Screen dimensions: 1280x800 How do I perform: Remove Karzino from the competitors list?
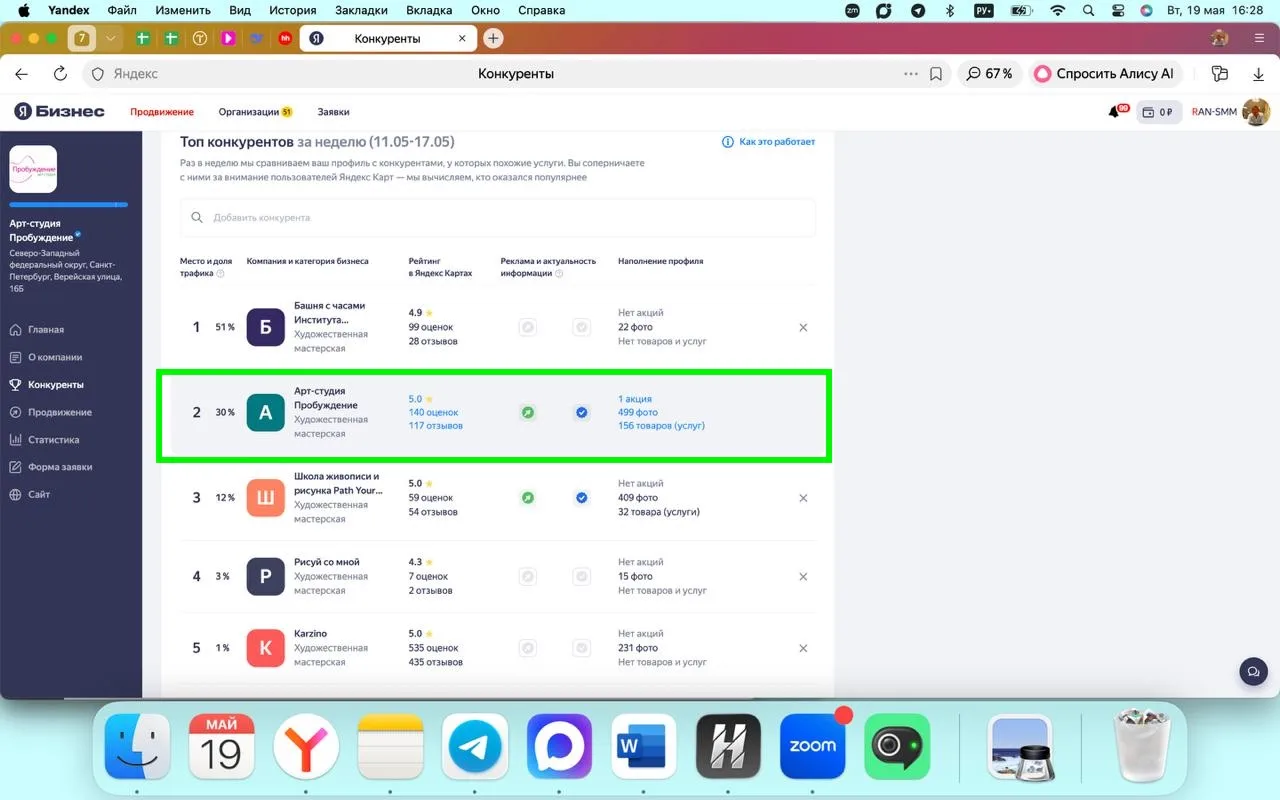coord(803,648)
